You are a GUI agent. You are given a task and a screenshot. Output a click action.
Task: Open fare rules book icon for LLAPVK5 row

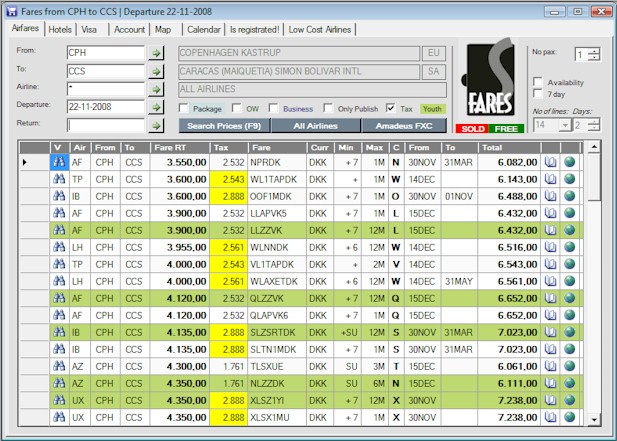[550, 213]
